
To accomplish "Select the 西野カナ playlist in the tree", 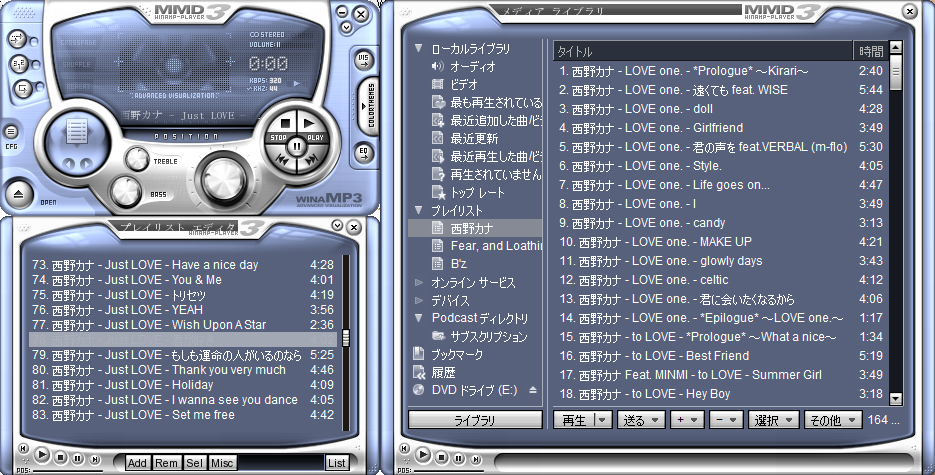I will pyautogui.click(x=475, y=228).
